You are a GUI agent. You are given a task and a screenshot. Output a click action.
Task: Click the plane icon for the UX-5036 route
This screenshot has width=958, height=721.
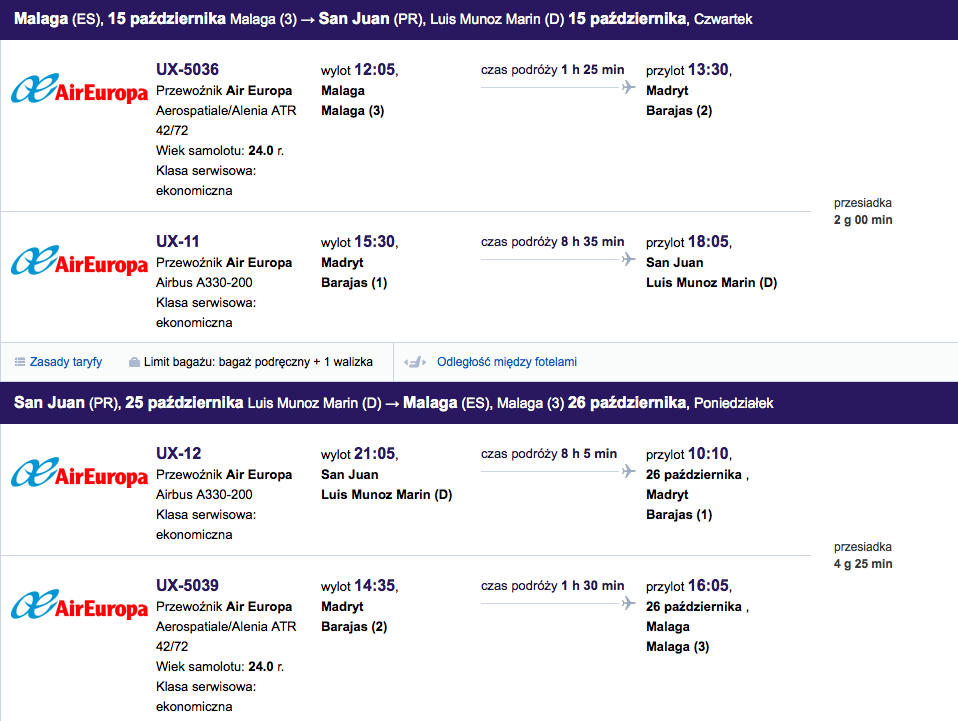coord(629,87)
